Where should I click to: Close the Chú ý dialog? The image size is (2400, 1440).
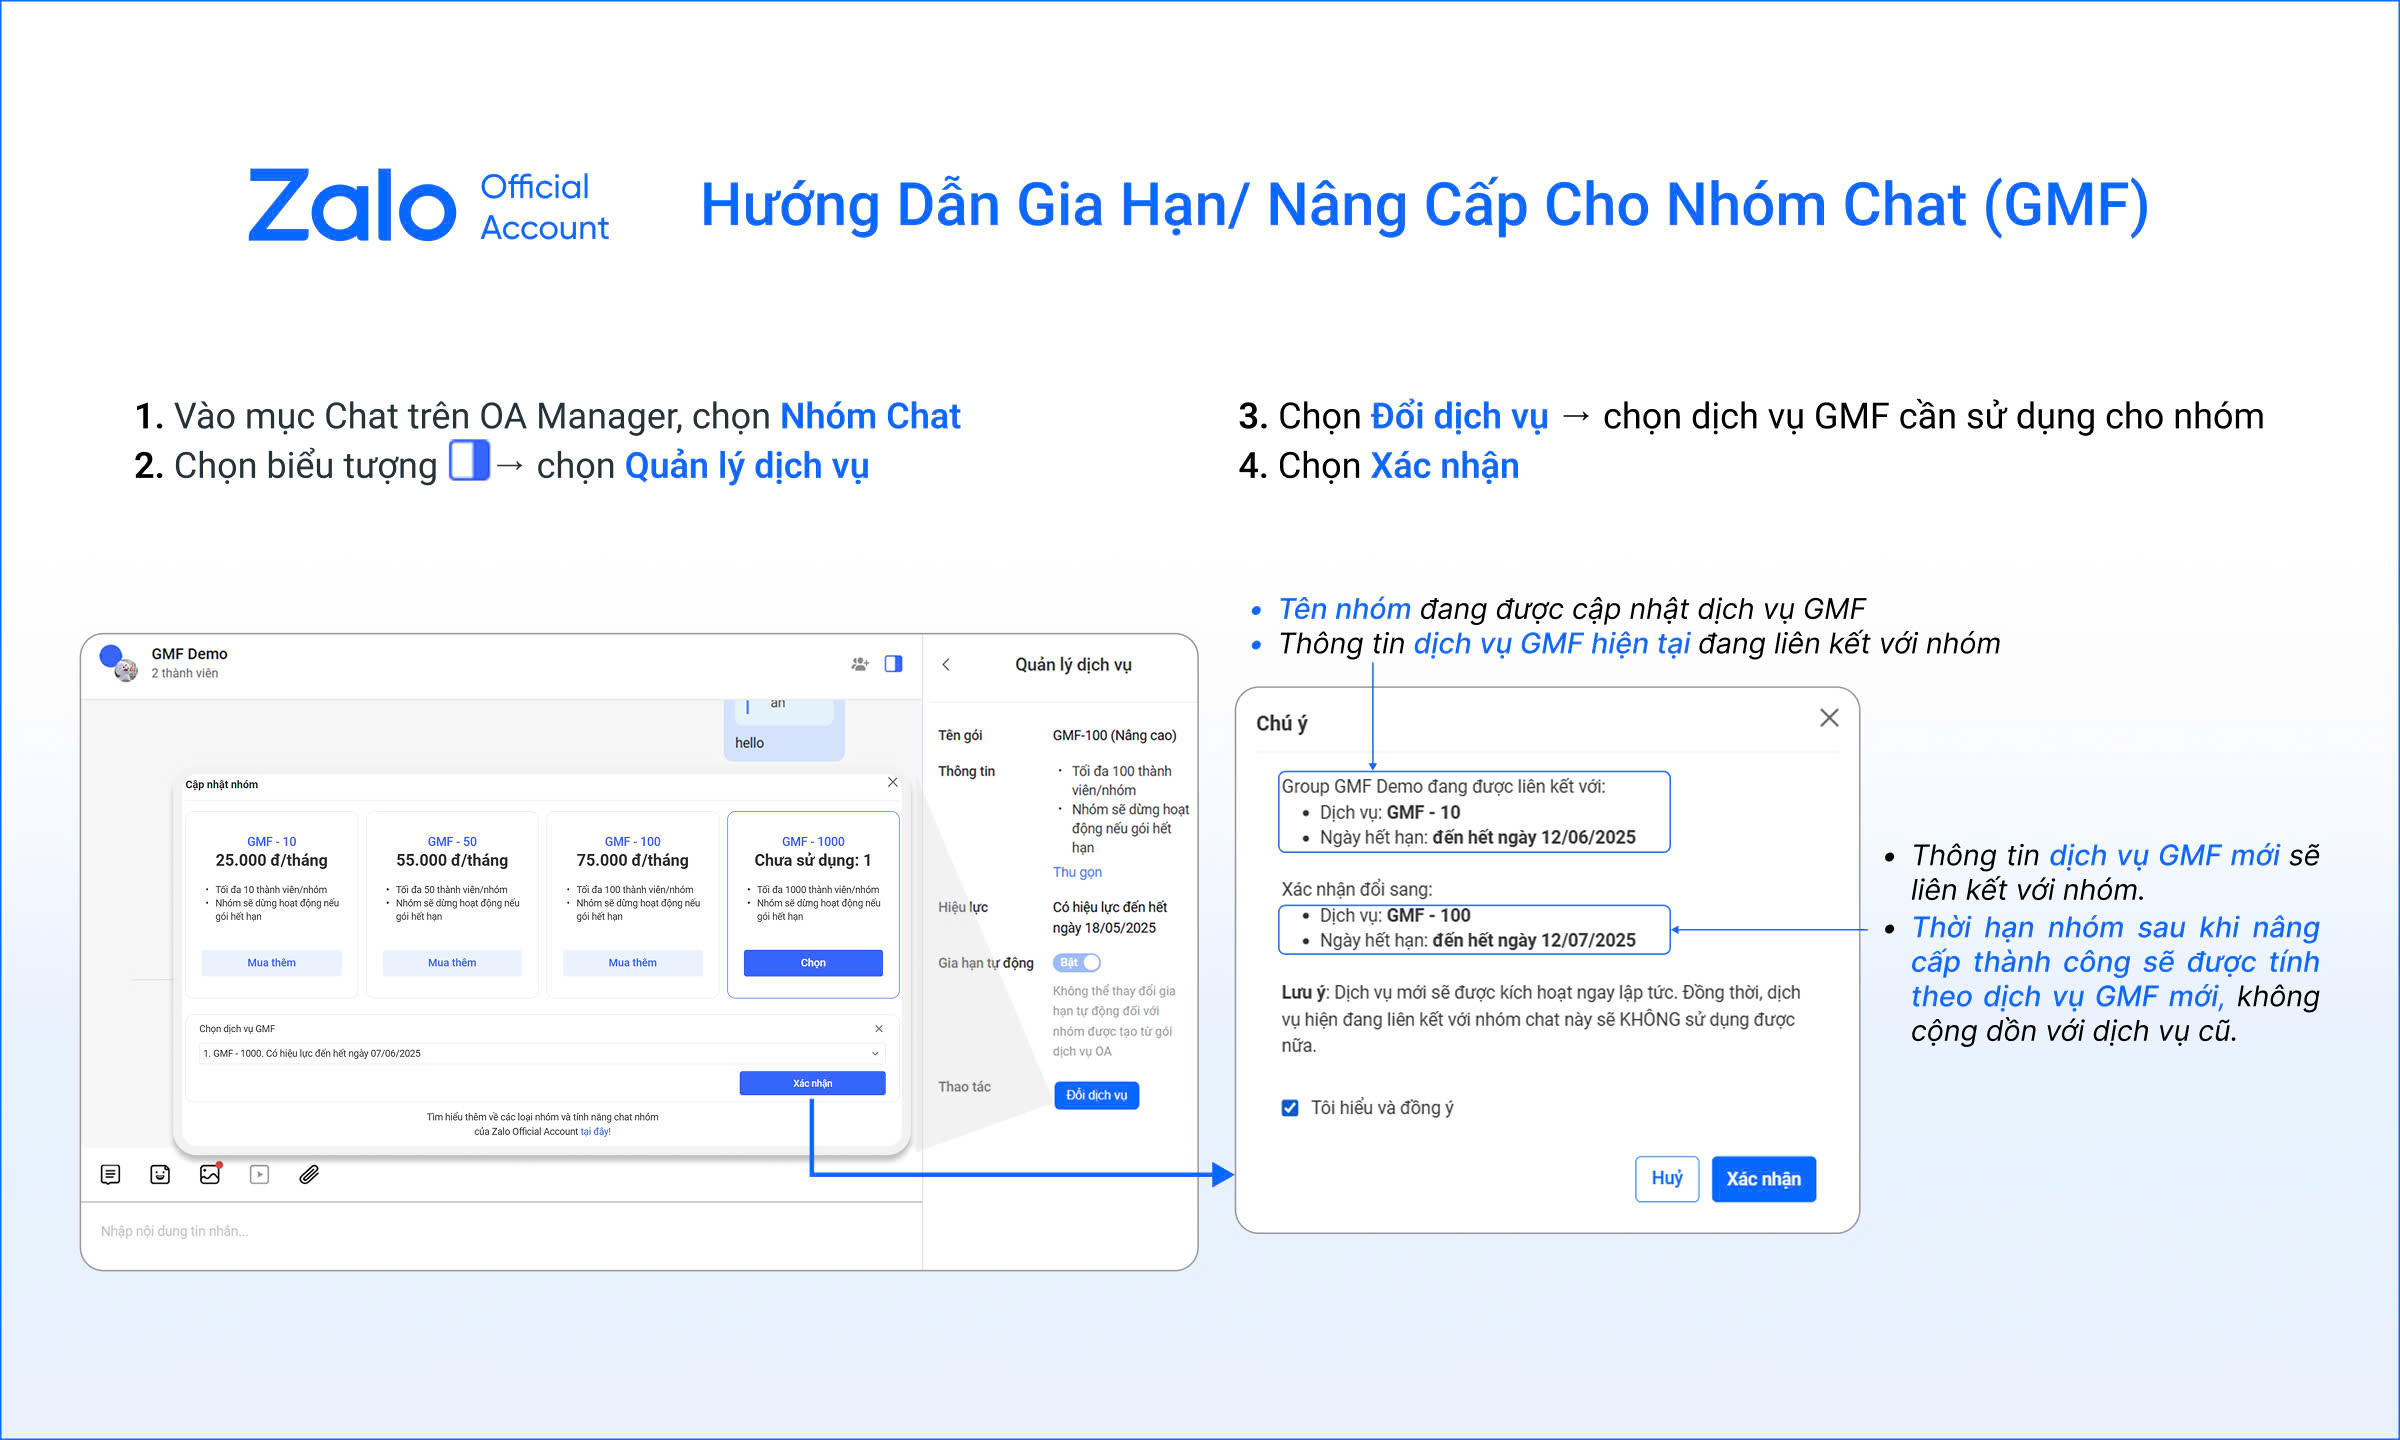click(x=1829, y=718)
